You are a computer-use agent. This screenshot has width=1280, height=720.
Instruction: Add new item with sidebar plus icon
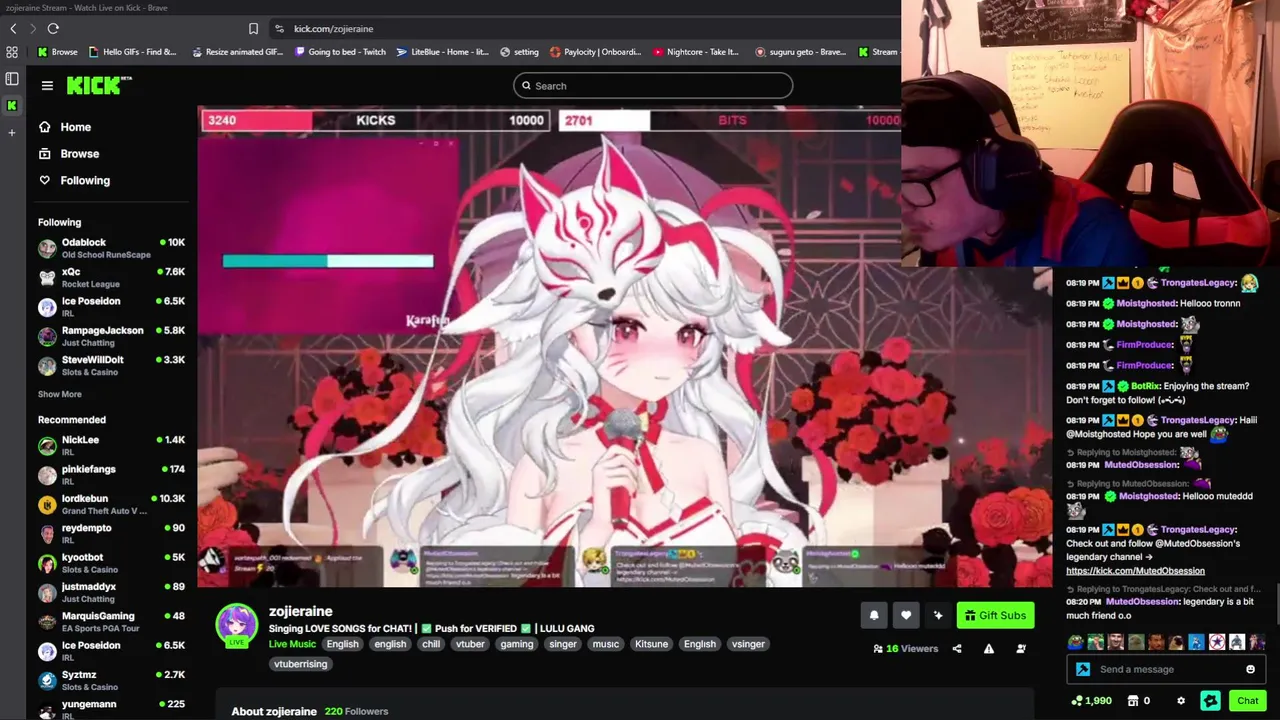click(12, 132)
